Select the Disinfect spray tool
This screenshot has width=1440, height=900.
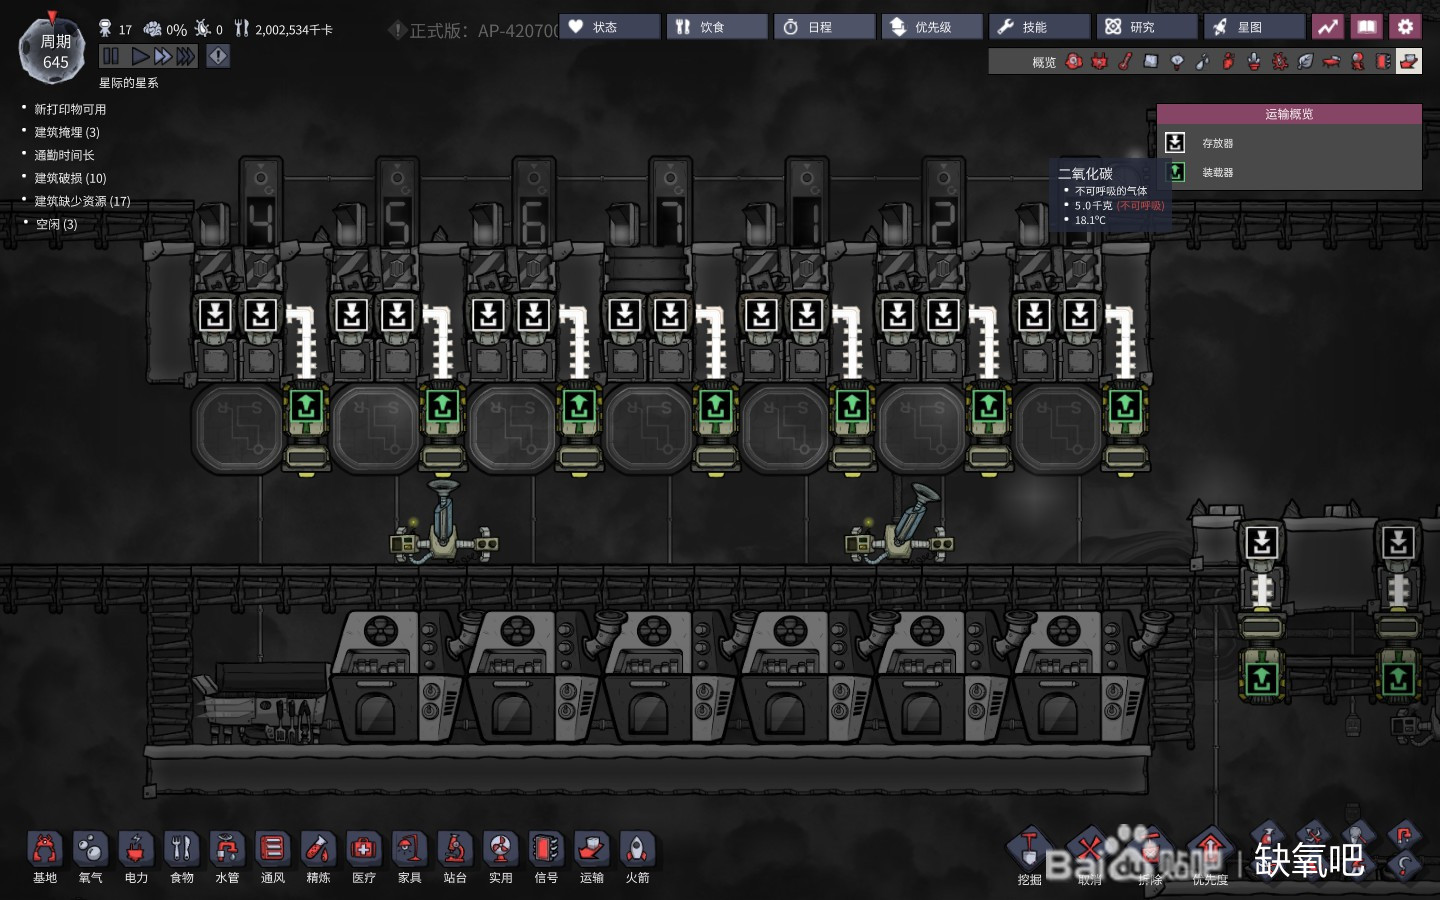click(x=1268, y=836)
